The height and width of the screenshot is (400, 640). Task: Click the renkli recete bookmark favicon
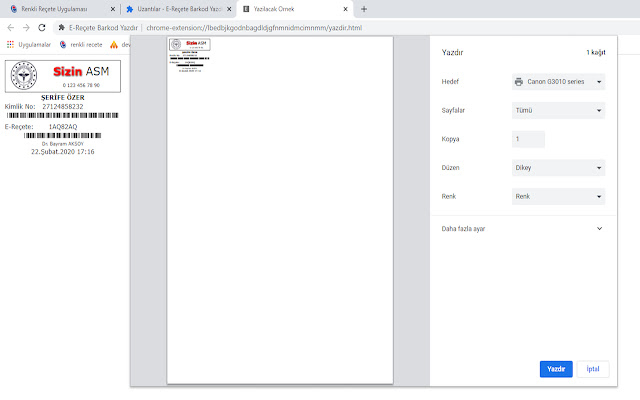coord(63,44)
